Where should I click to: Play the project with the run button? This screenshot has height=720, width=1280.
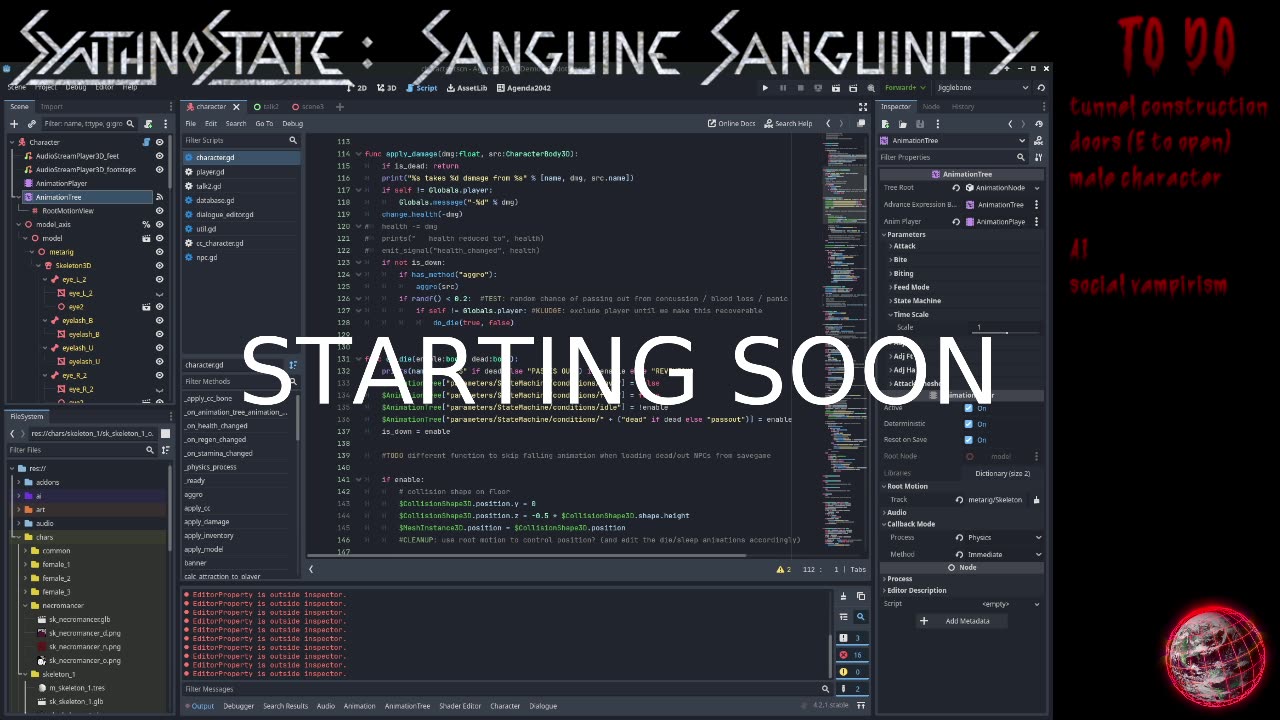(766, 88)
